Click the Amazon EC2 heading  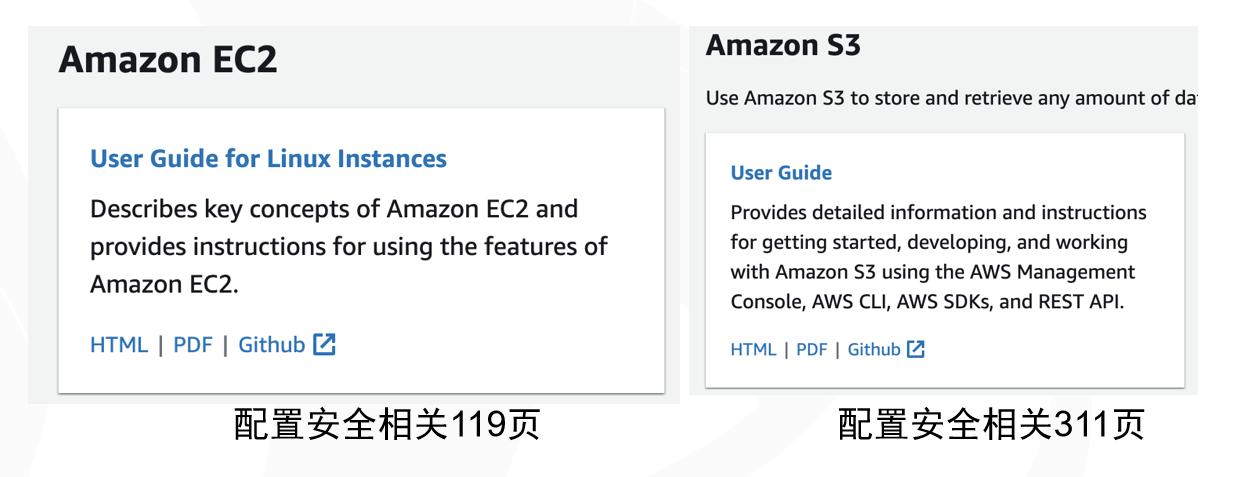click(168, 60)
